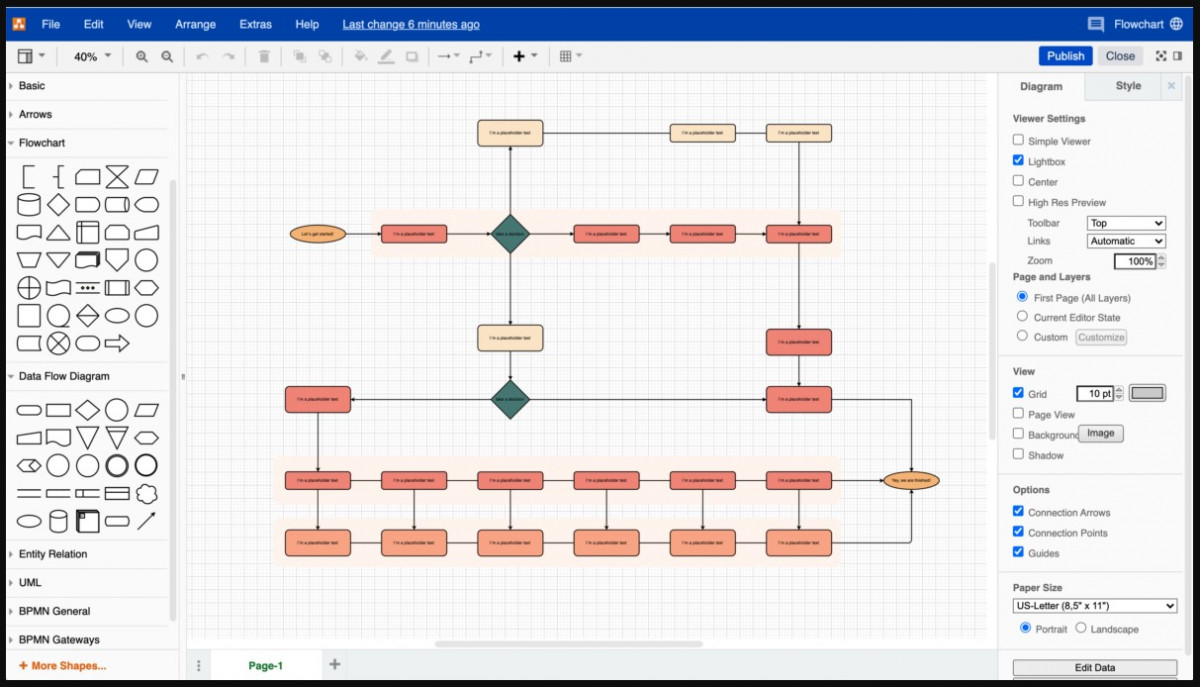
Task: Select the transfer arrow shape in Flowchart
Action: [x=117, y=344]
